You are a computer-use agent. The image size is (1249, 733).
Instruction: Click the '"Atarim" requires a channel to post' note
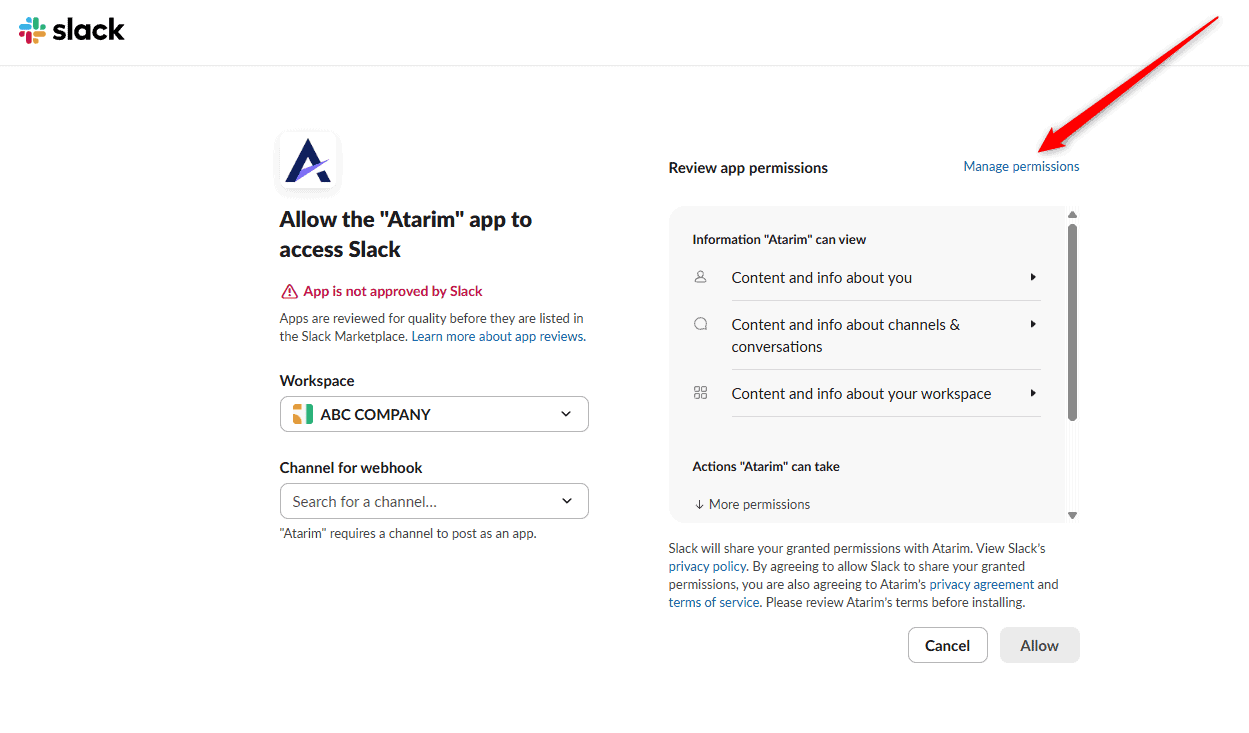(408, 533)
